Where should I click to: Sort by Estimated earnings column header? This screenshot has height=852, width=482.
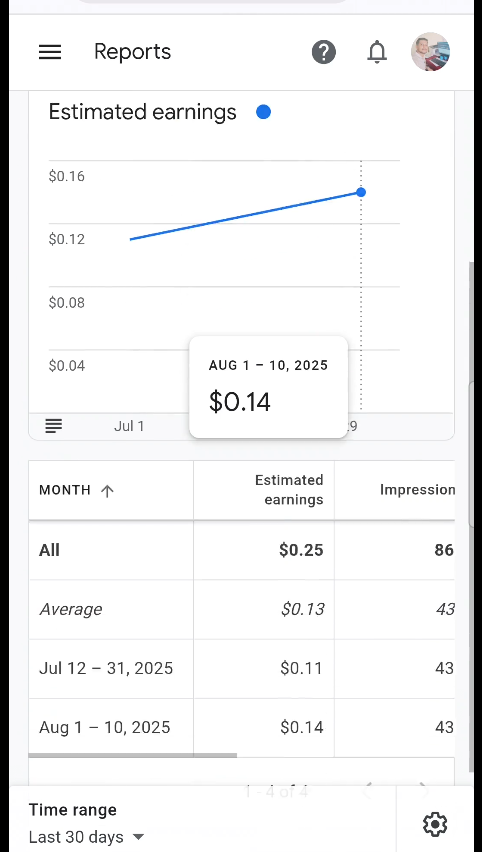[x=289, y=490]
